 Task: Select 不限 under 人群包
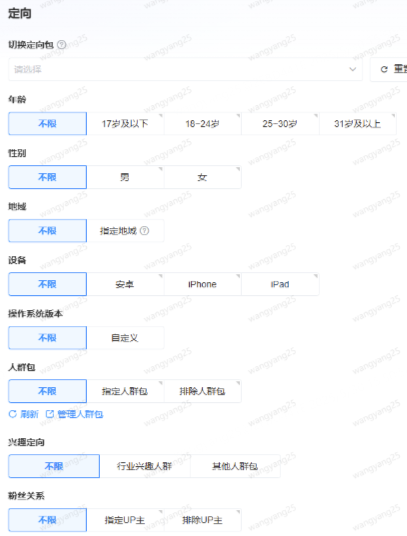tap(48, 391)
